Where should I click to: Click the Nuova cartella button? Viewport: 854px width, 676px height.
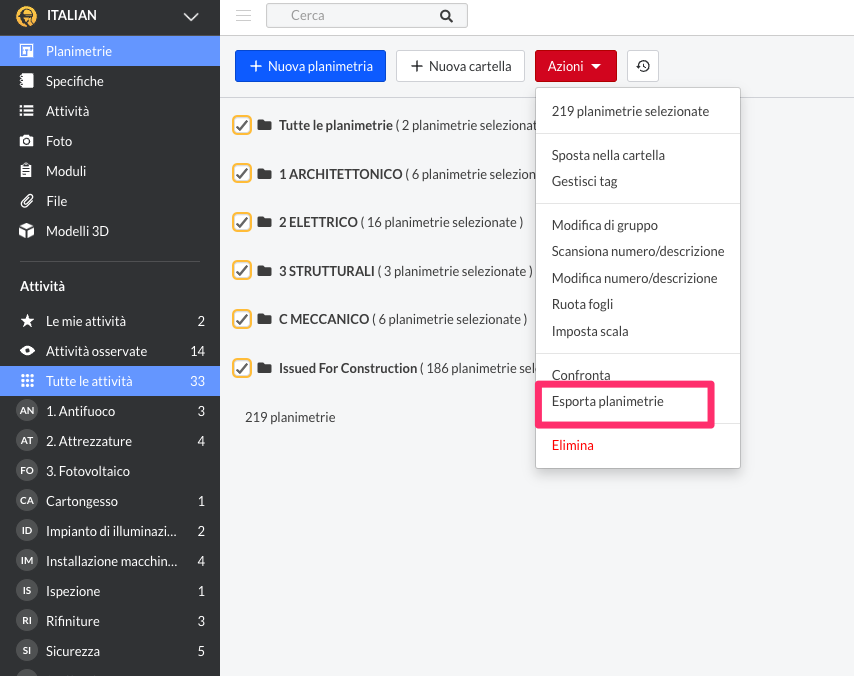click(460, 66)
